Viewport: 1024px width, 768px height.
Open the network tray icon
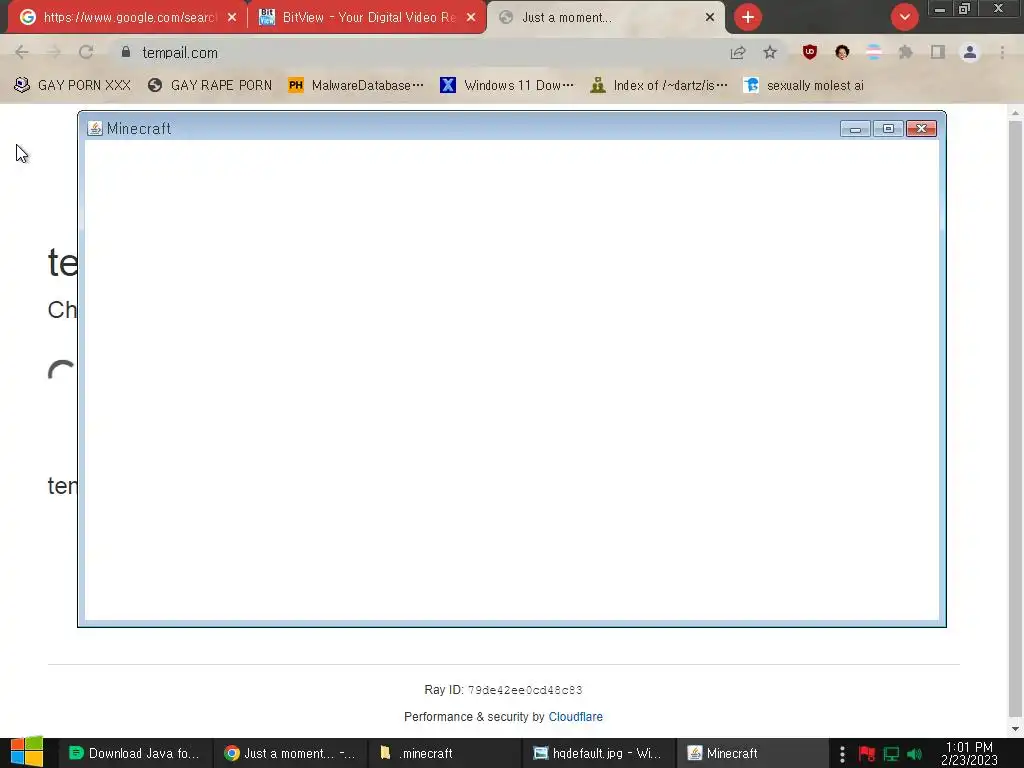(x=891, y=754)
